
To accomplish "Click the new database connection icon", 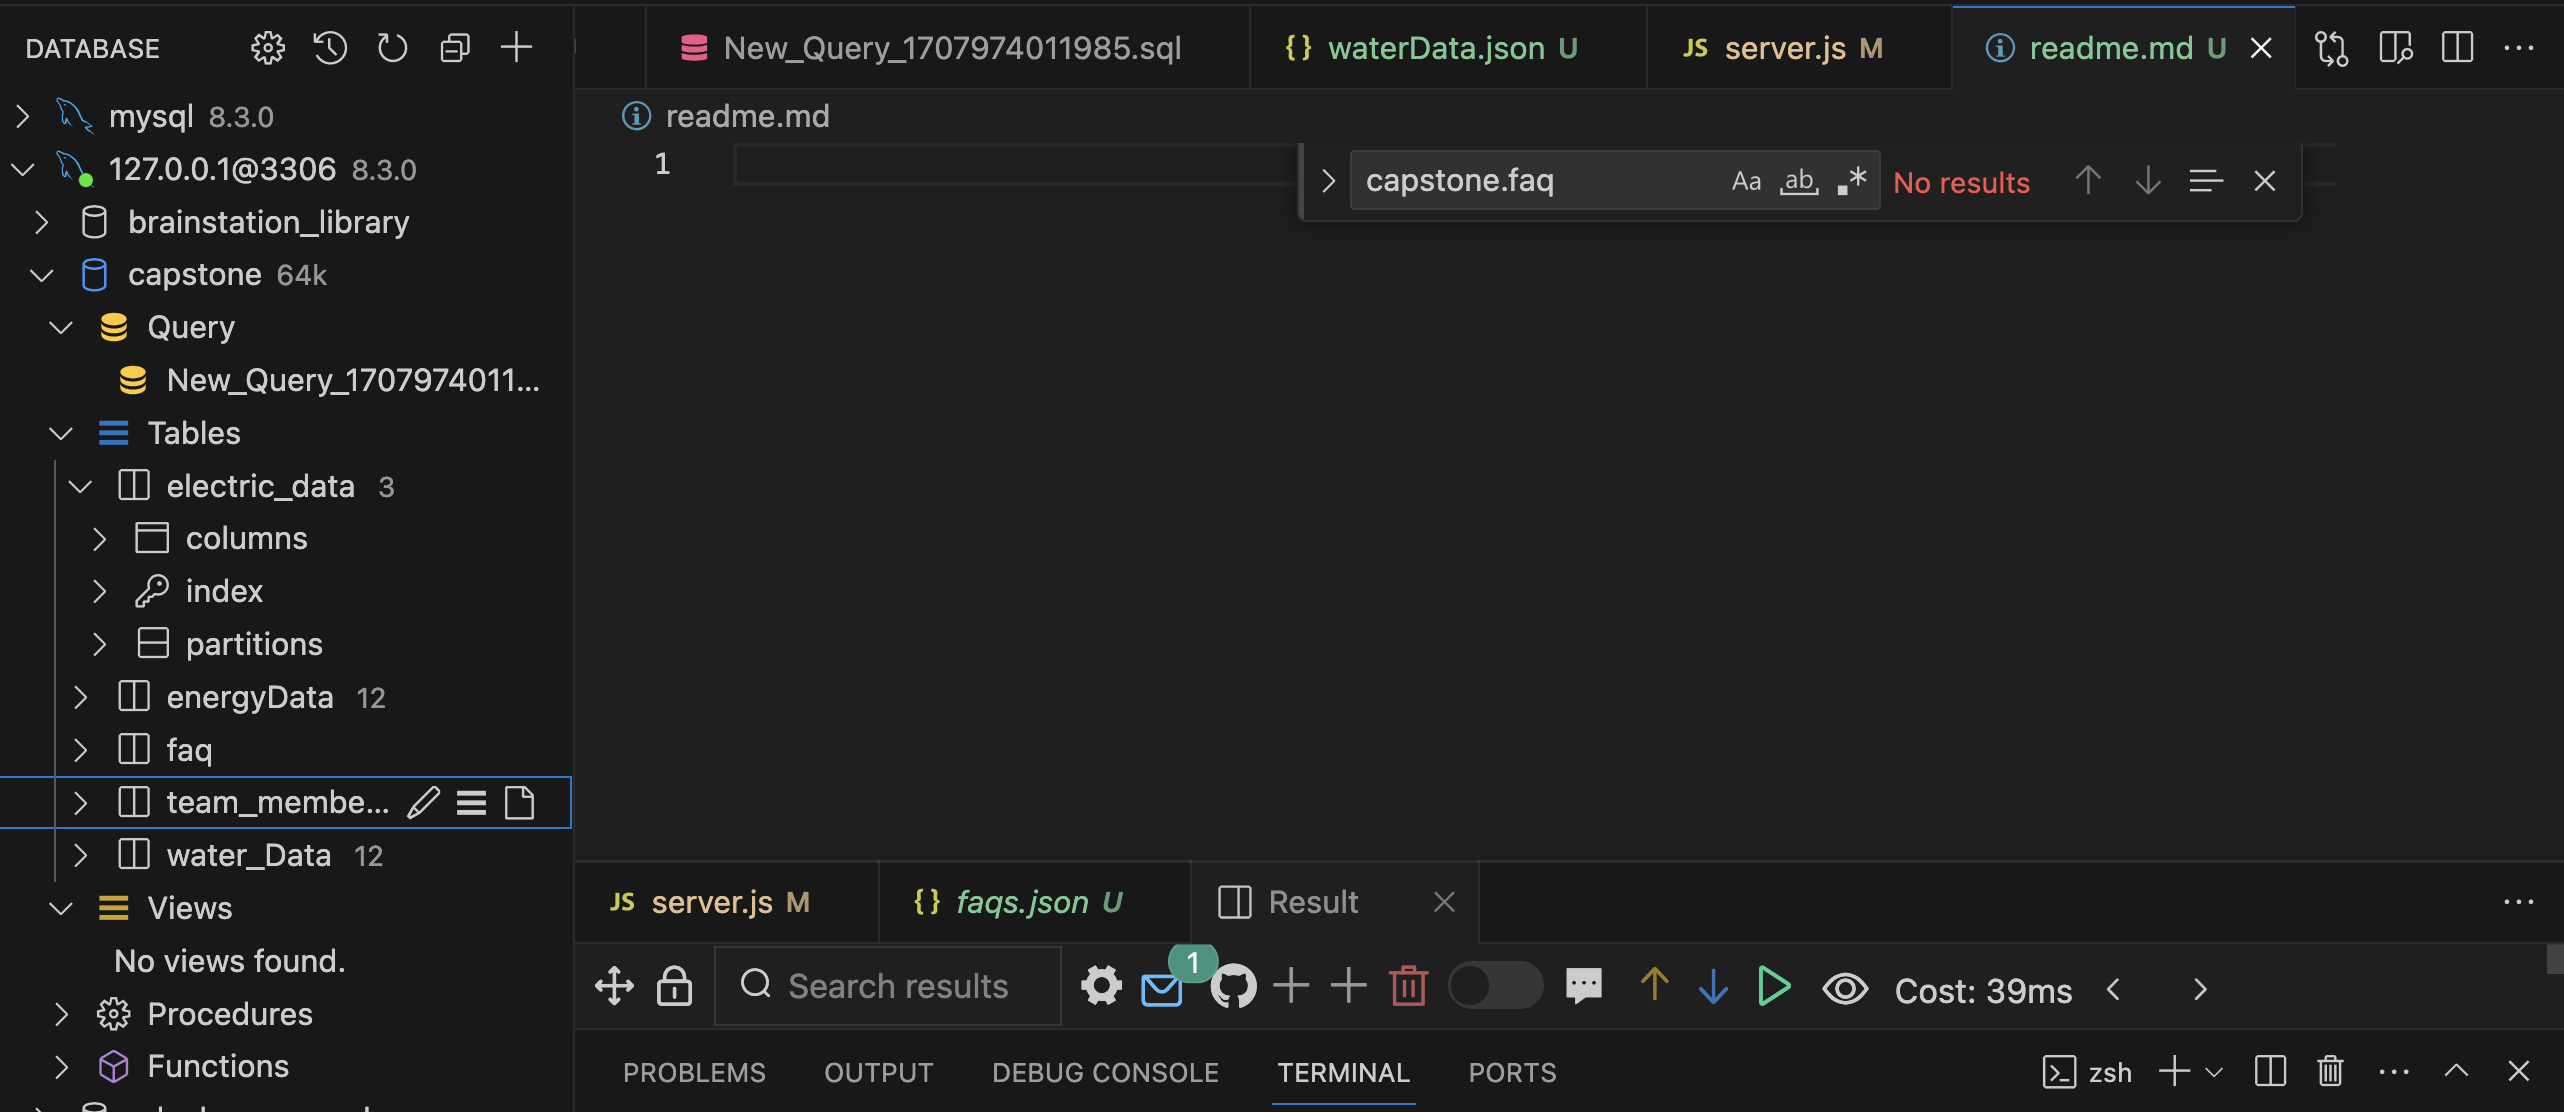I will (512, 46).
